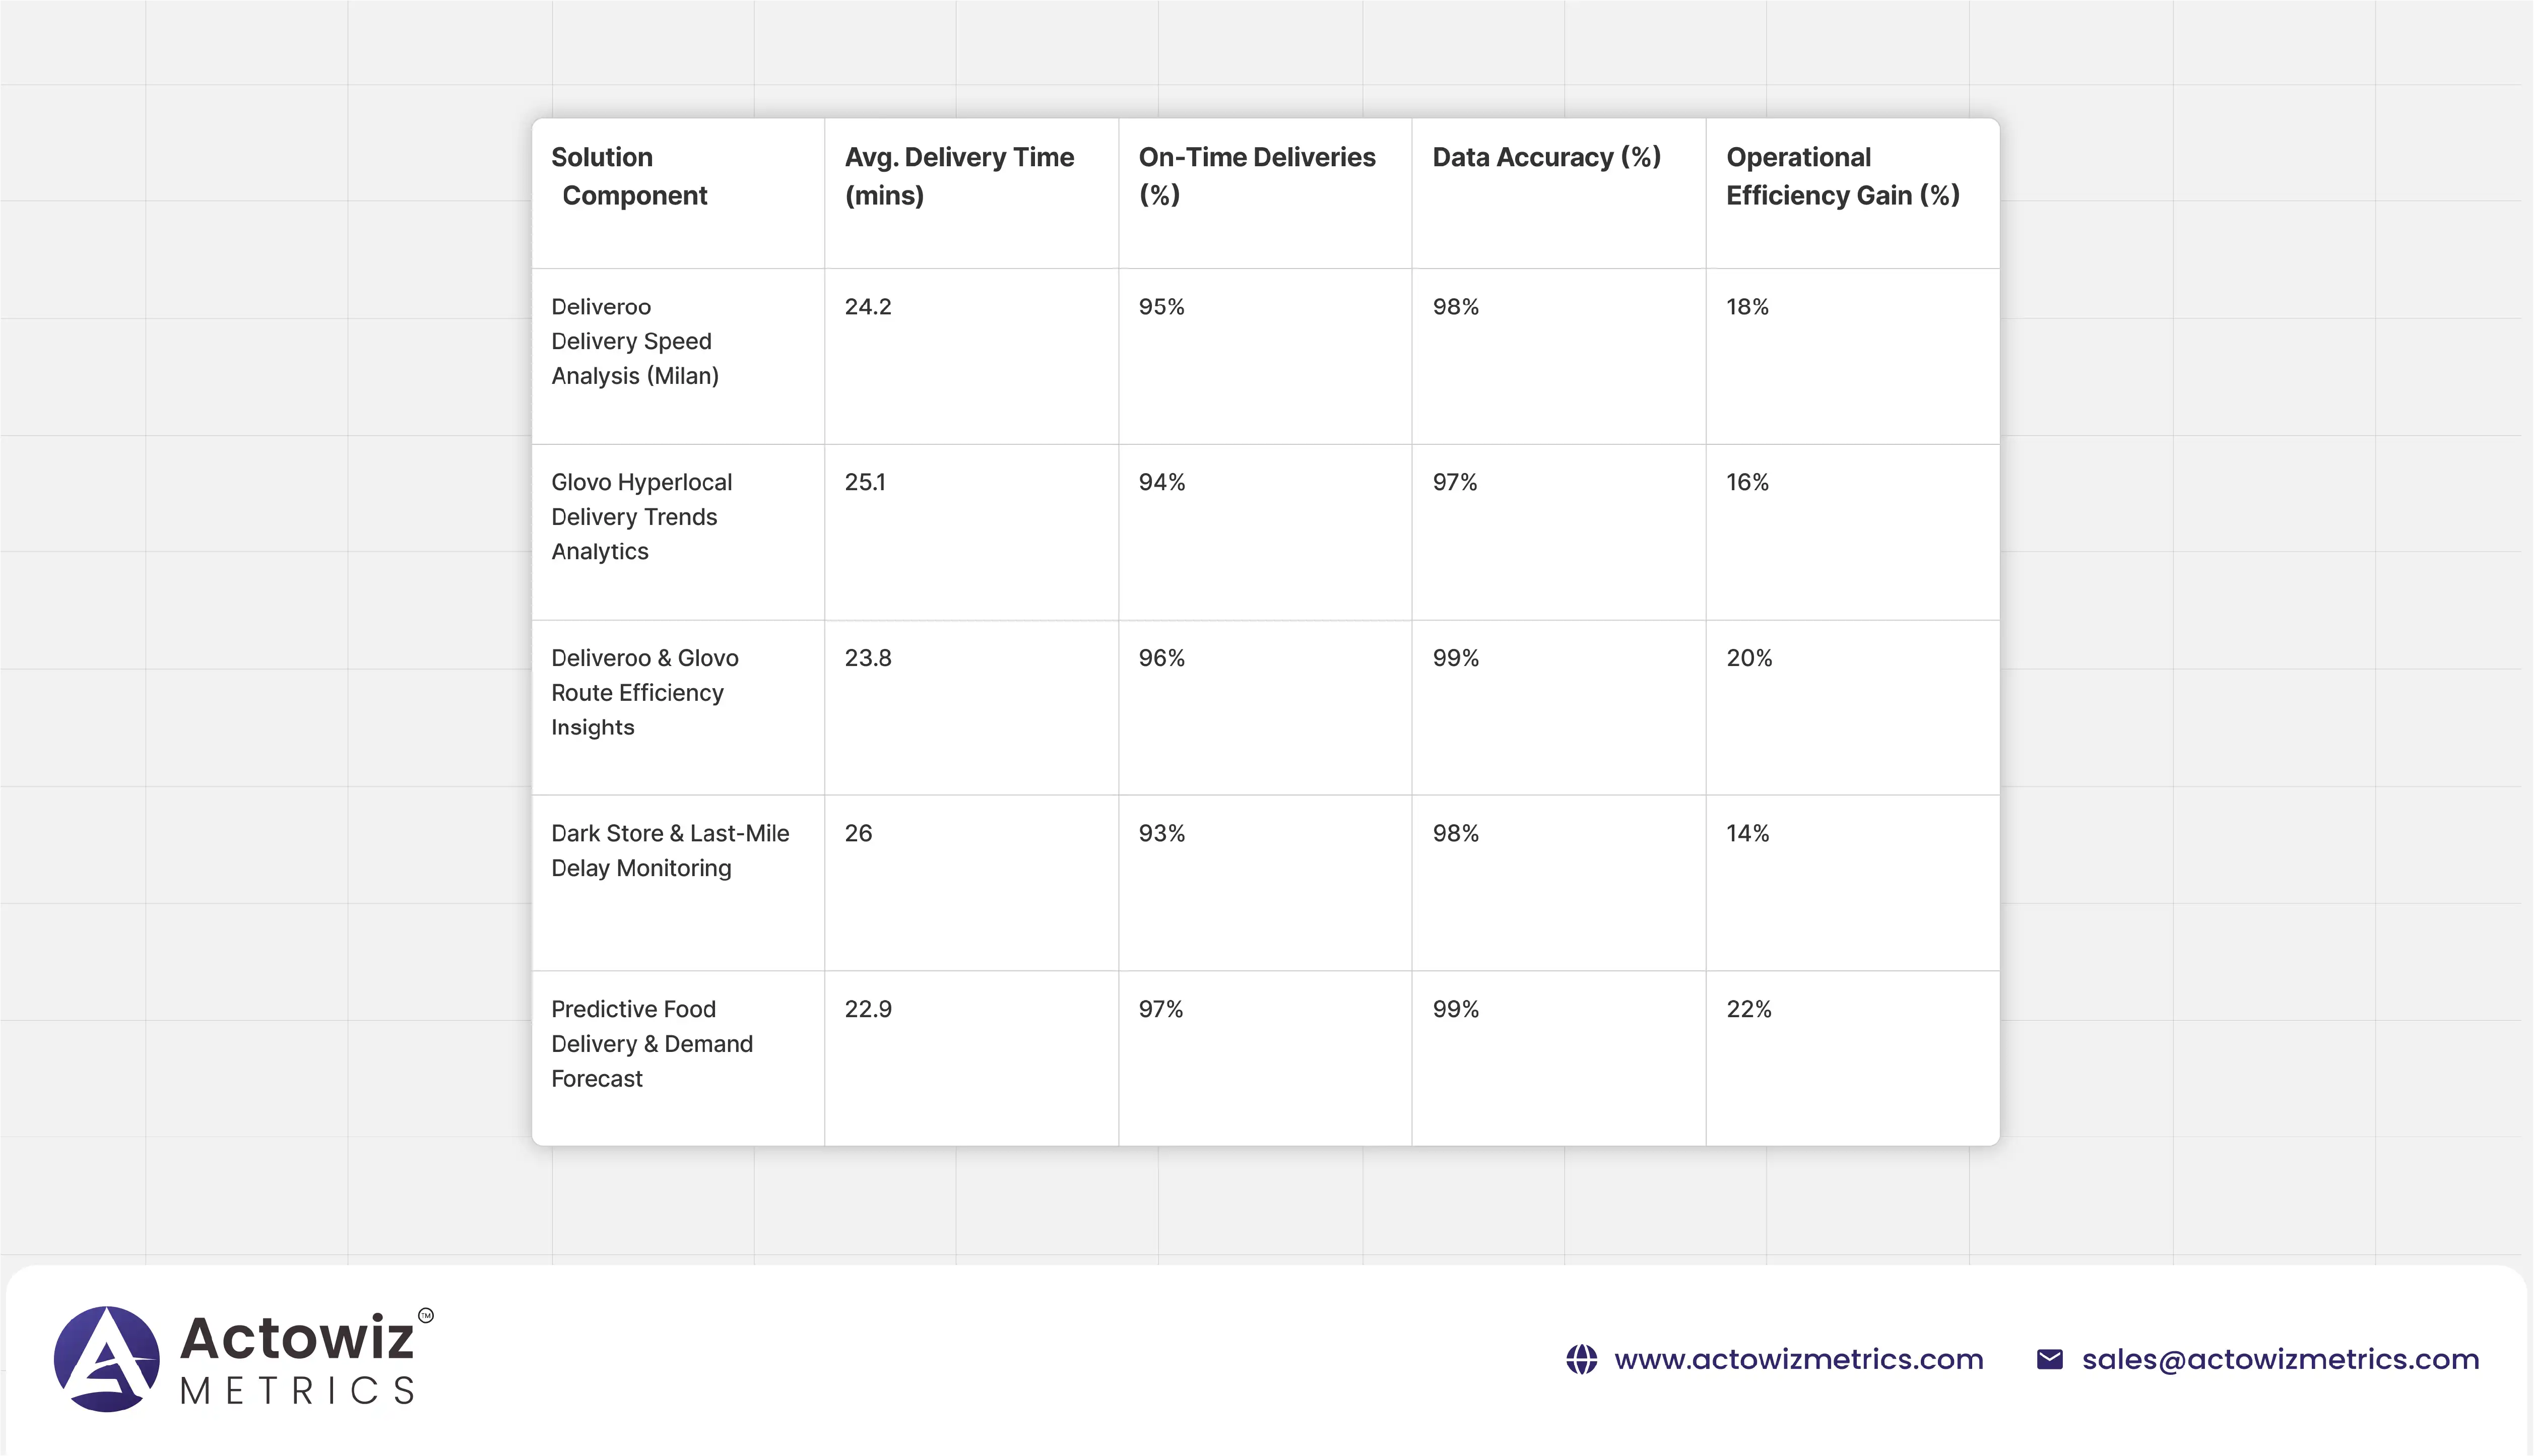Select the Dark Store & Last-Mile cell

669,851
